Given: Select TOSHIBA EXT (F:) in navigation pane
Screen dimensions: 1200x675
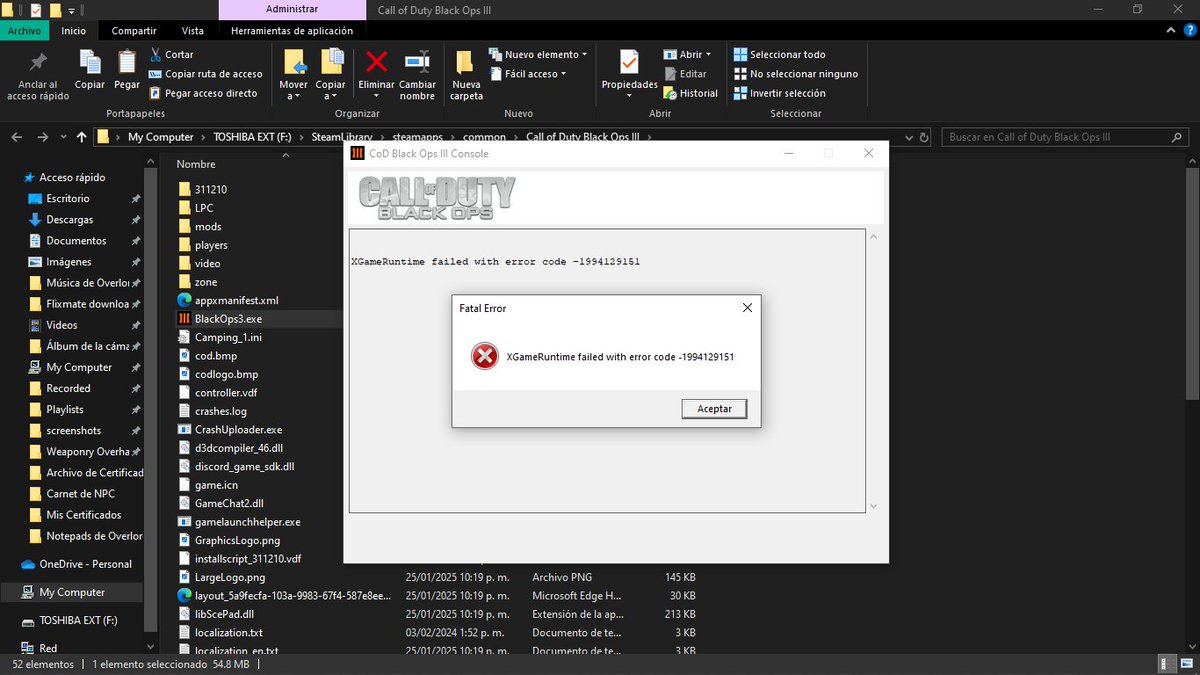Looking at the screenshot, I should [78, 620].
